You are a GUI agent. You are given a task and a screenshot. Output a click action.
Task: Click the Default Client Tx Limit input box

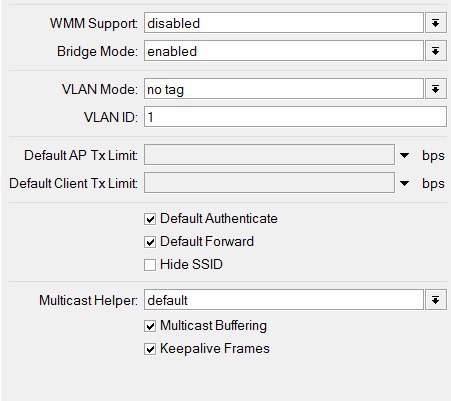[x=269, y=183]
